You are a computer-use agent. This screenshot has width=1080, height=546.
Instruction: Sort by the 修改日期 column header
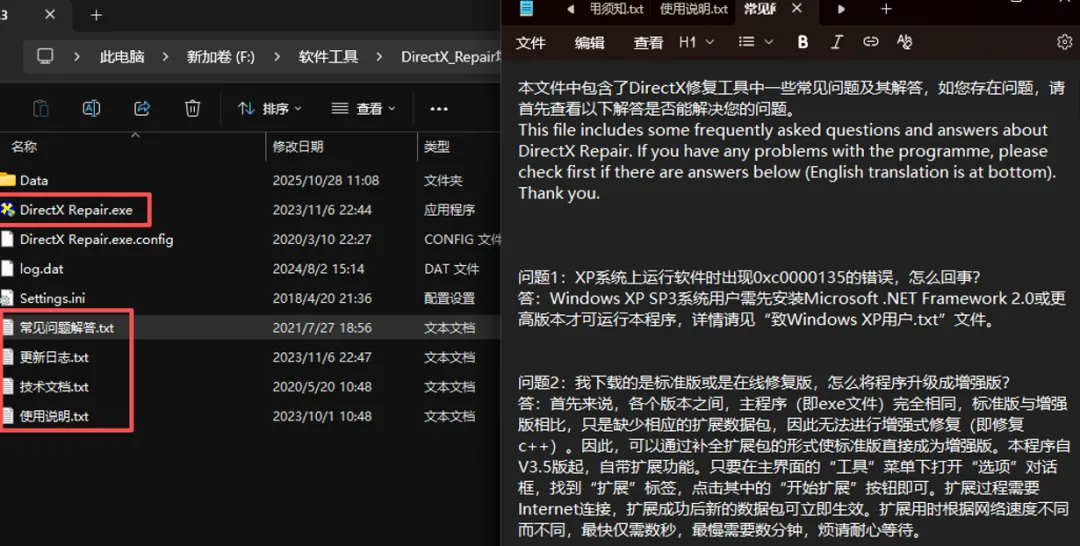(298, 147)
